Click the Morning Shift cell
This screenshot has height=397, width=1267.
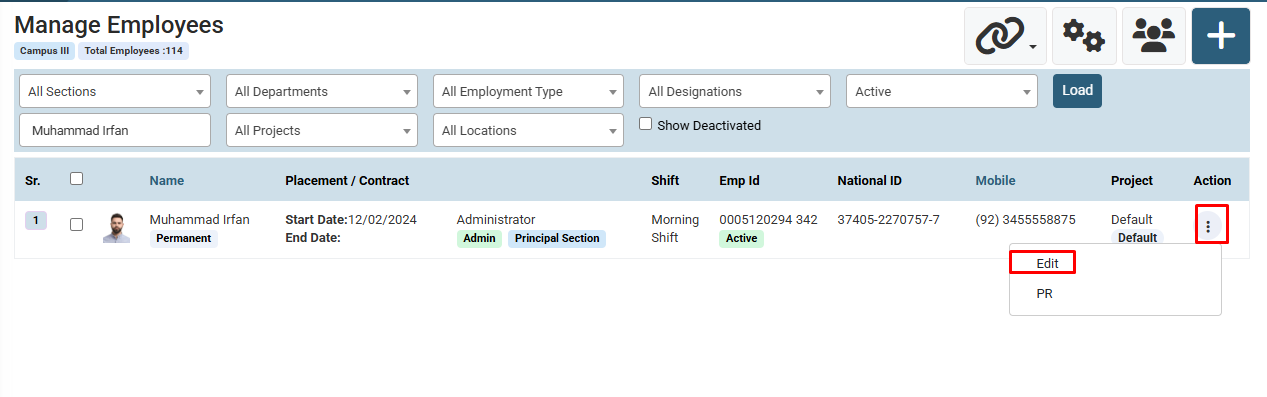(x=675, y=228)
